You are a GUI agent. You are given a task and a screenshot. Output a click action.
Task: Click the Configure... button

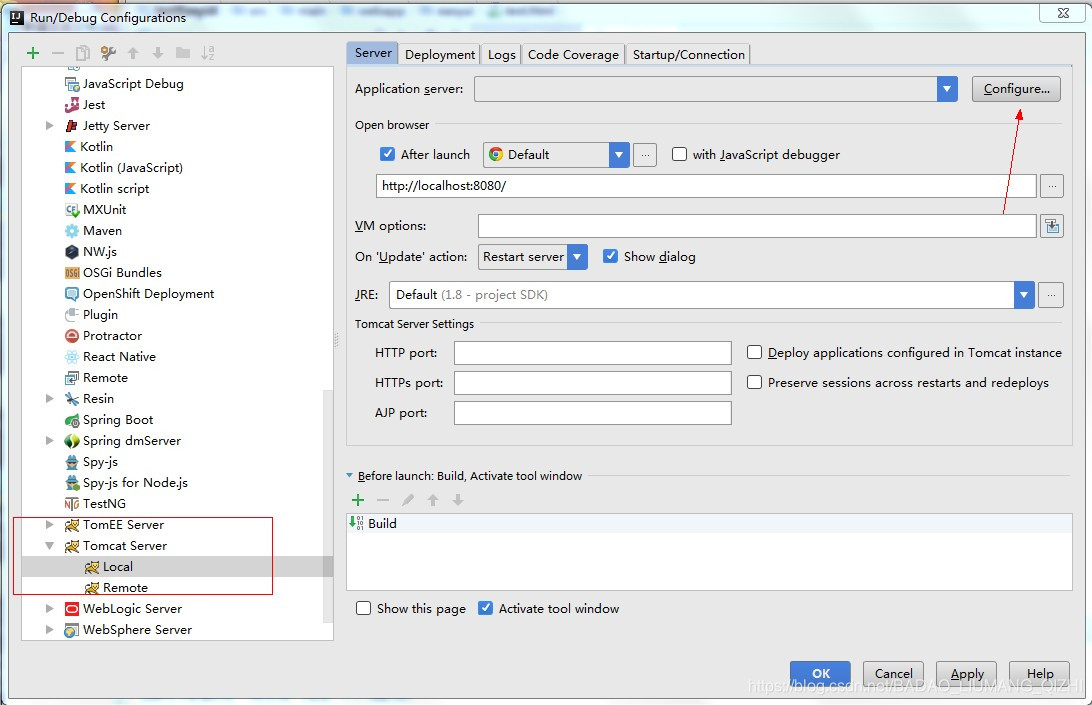[1016, 89]
